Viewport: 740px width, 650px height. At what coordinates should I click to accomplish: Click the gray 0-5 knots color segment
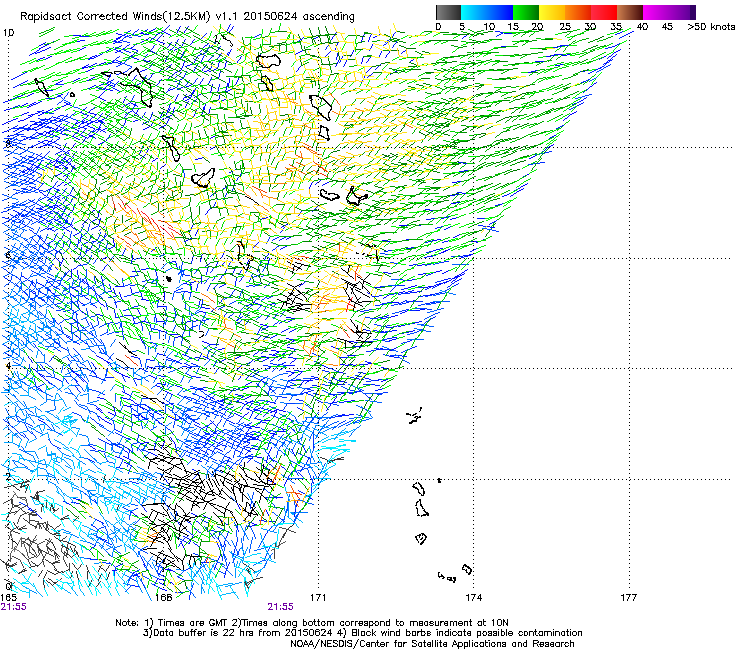coord(448,12)
